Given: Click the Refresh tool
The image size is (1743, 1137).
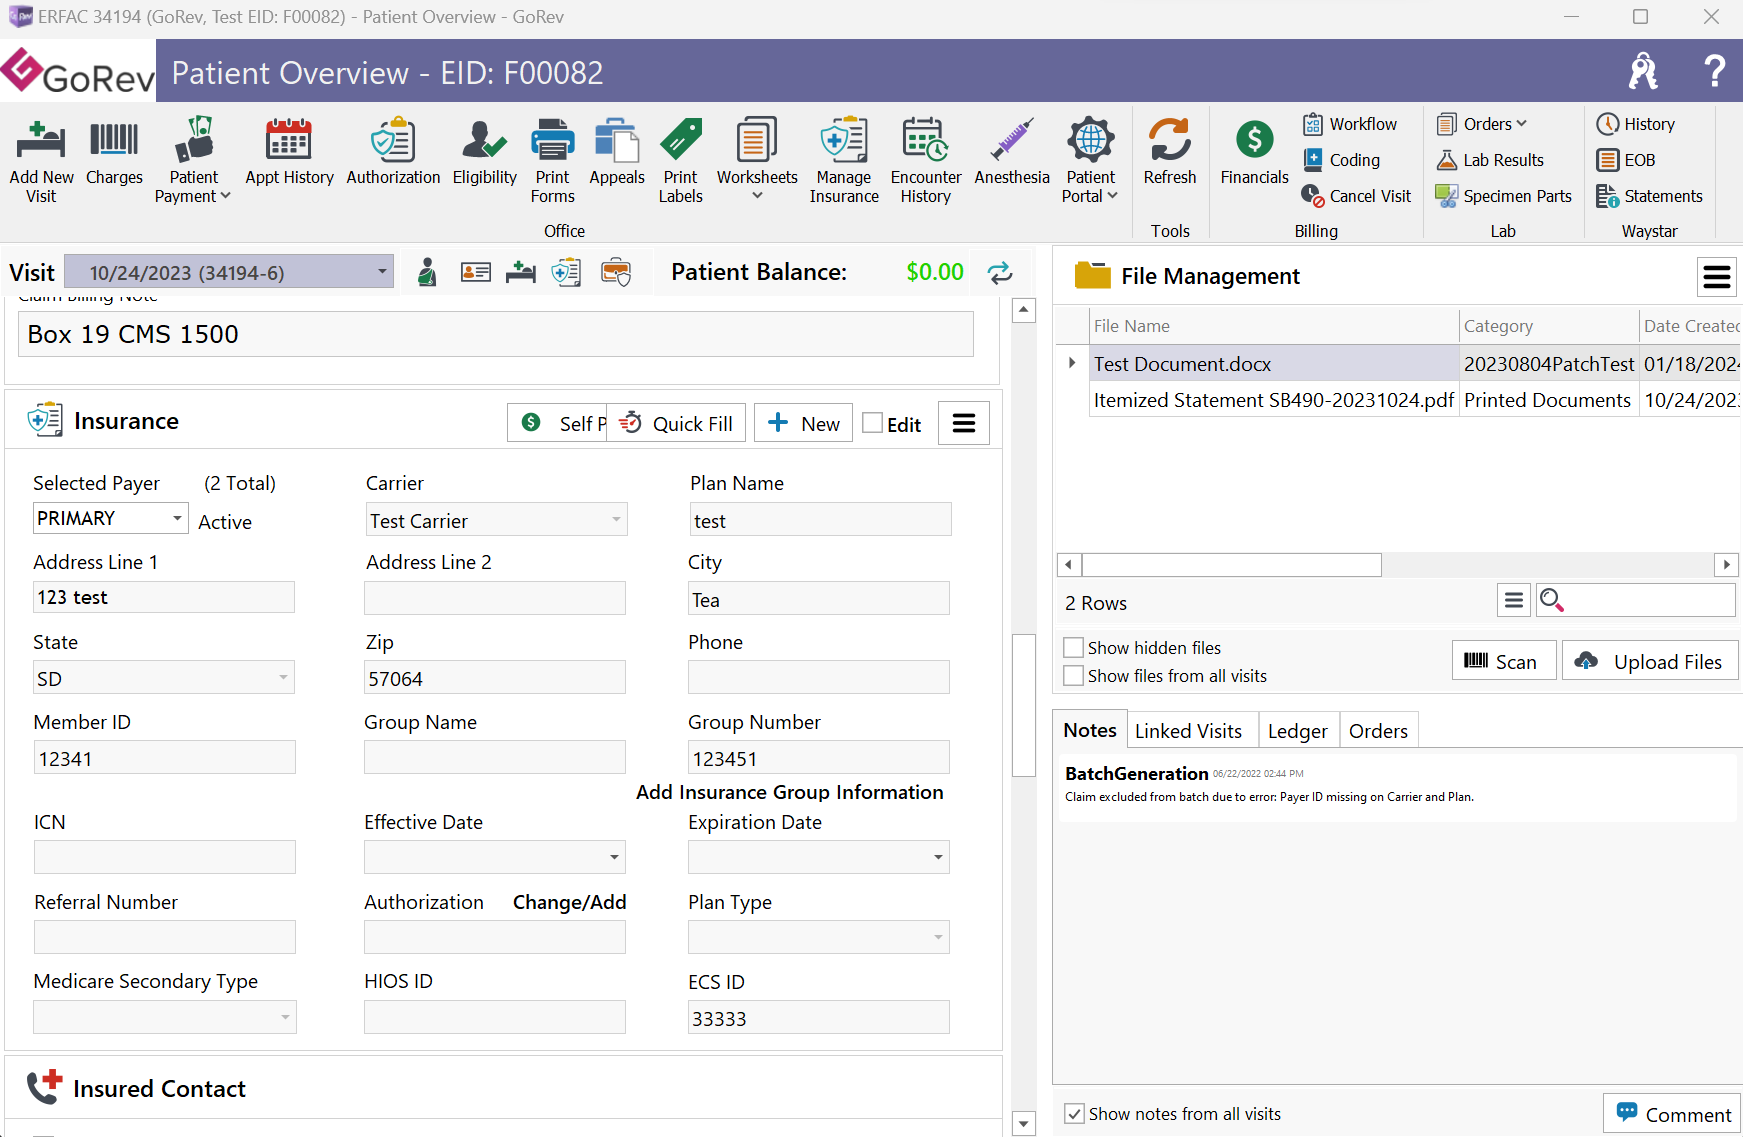Looking at the screenshot, I should click(x=1170, y=152).
